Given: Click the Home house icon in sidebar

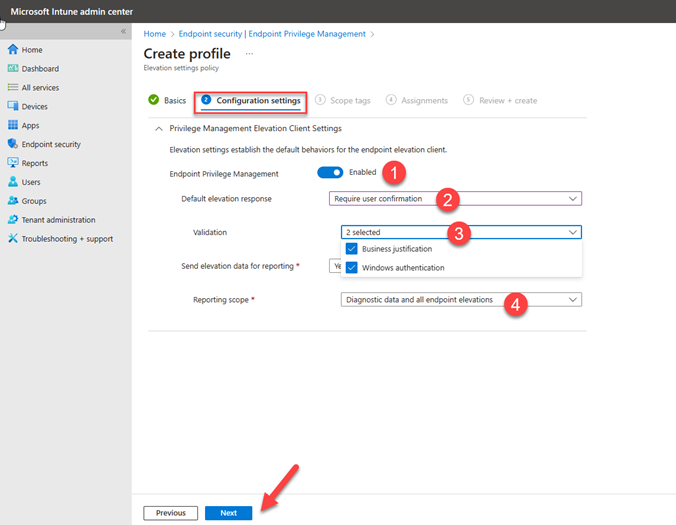Looking at the screenshot, I should click(x=13, y=50).
